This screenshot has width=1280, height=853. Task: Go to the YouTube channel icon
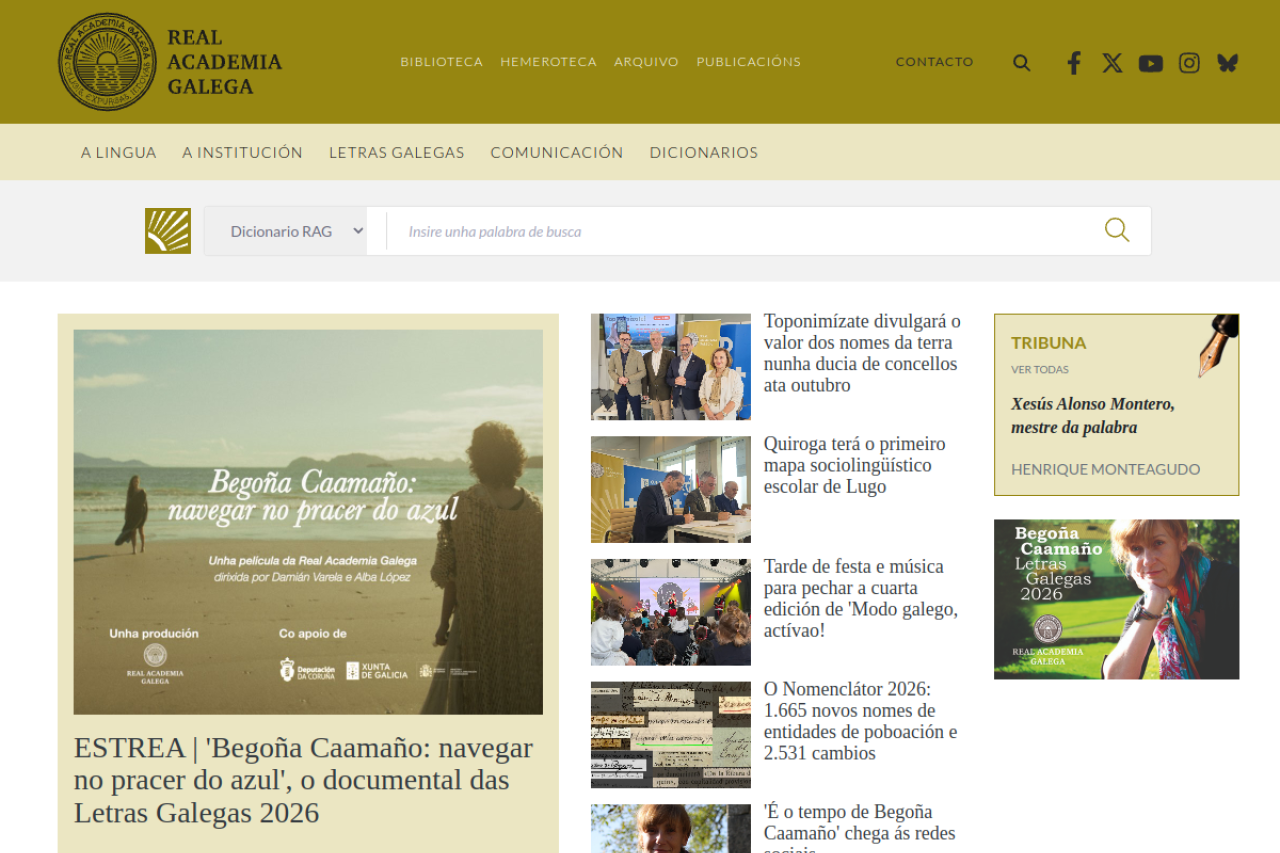click(1150, 63)
